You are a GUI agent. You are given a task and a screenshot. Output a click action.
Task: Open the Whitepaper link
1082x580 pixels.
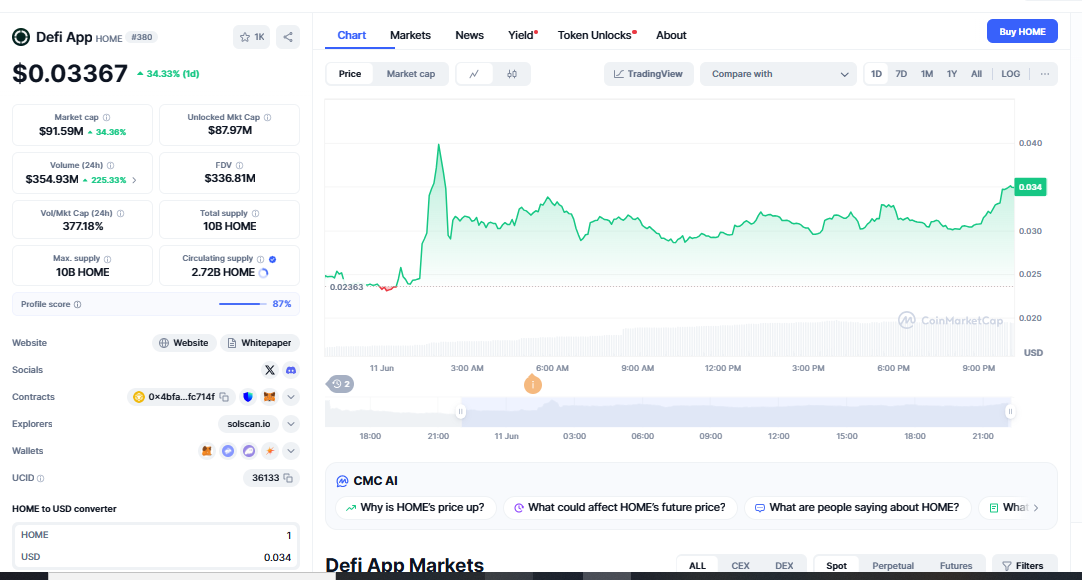tap(259, 343)
